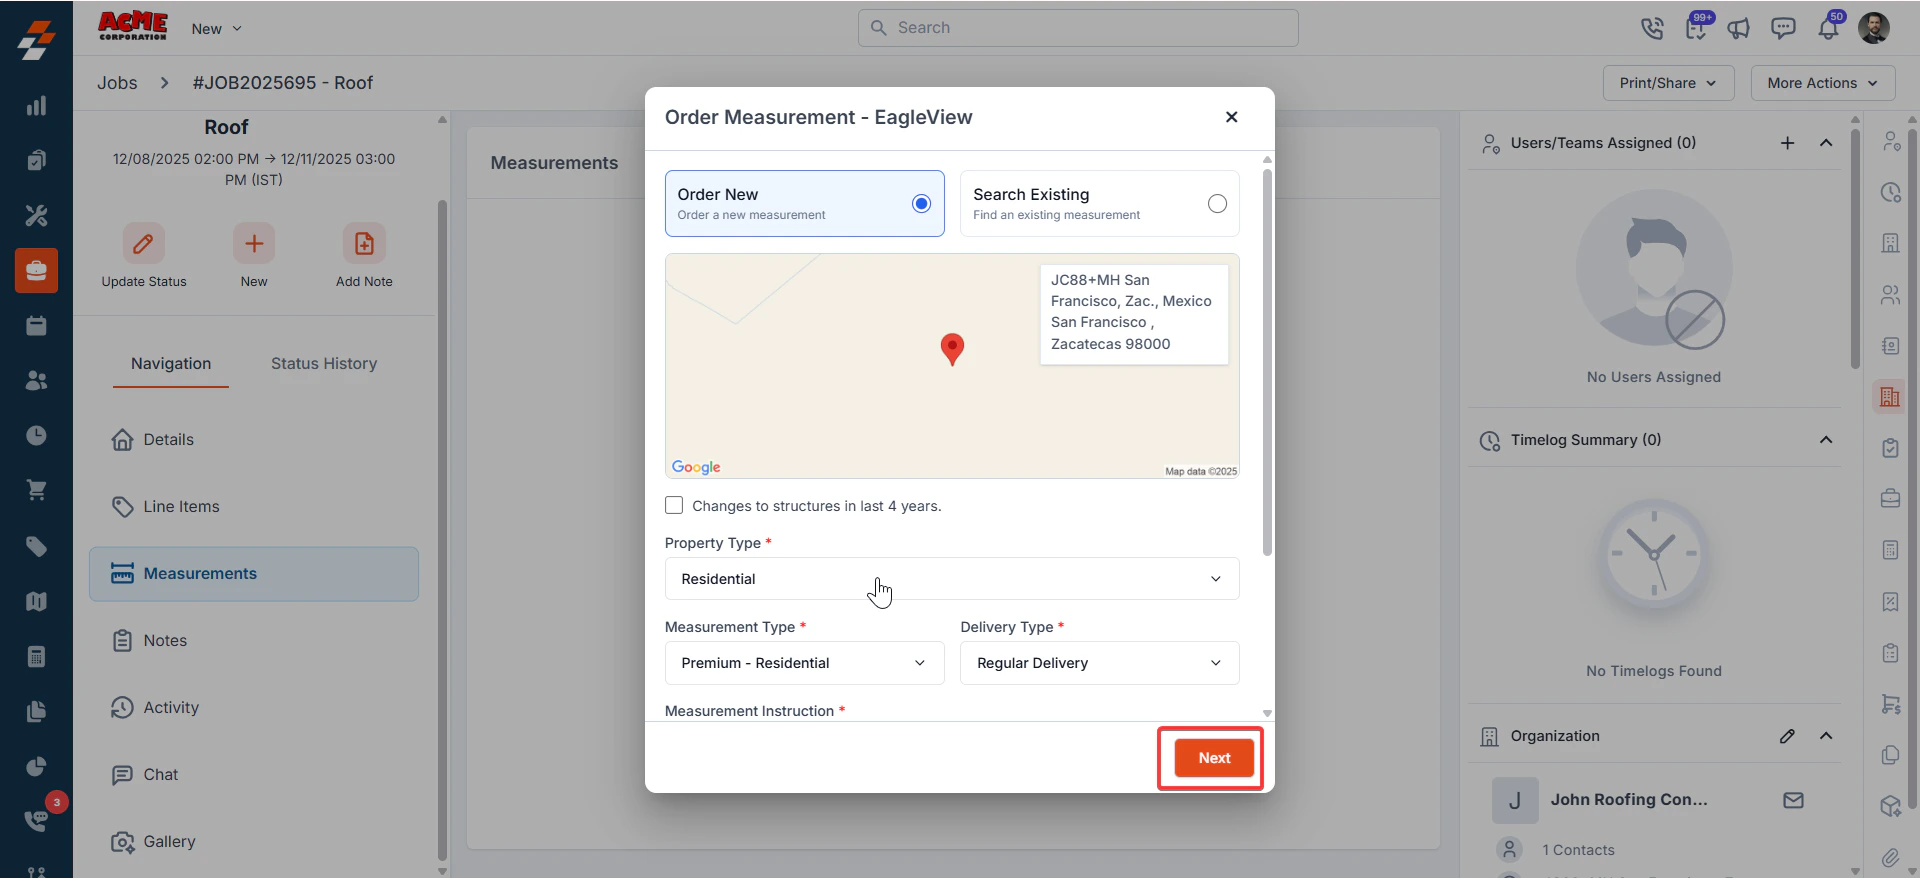
Task: Open the Delivery Type dropdown
Action: click(x=1099, y=663)
